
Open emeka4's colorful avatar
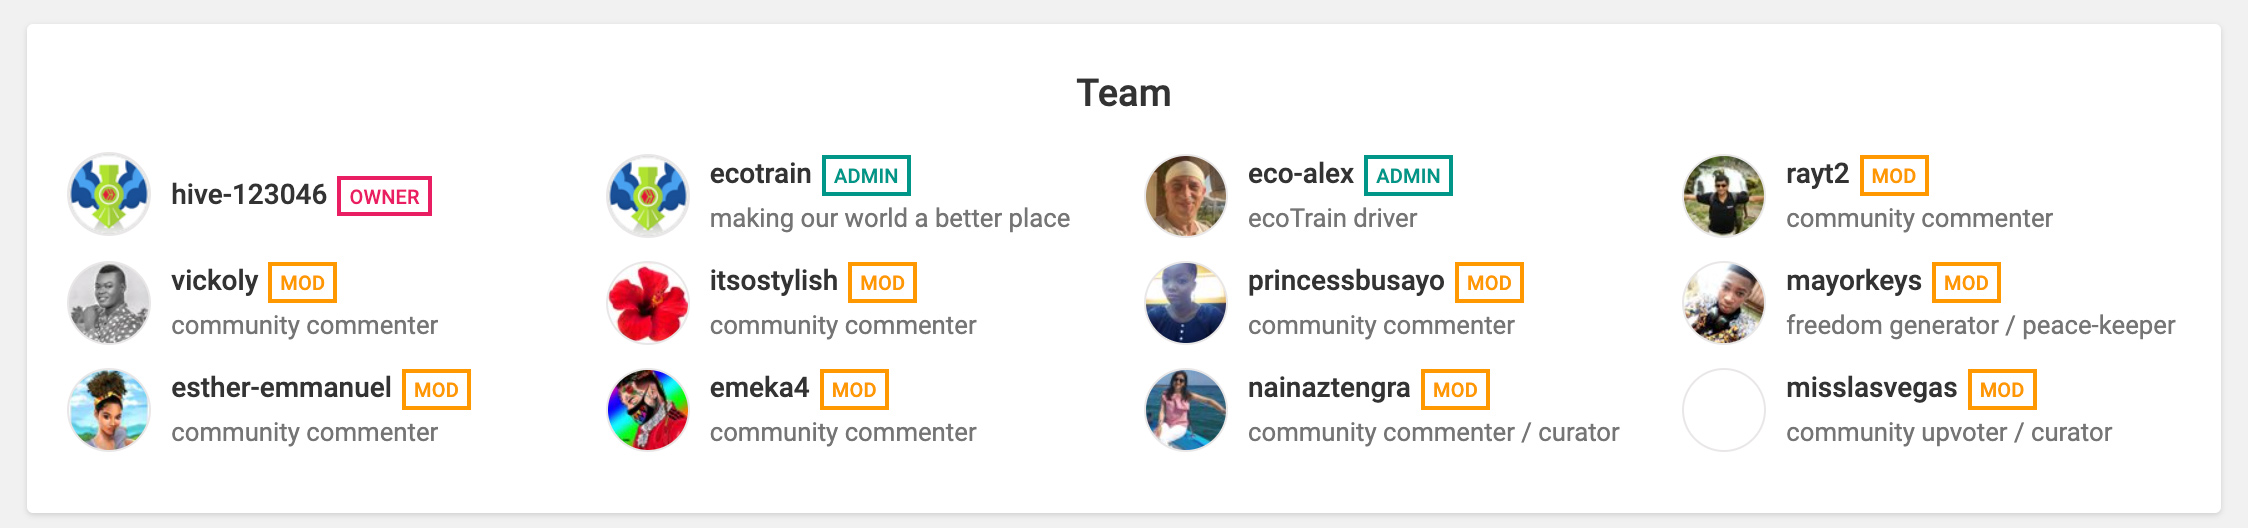click(648, 409)
